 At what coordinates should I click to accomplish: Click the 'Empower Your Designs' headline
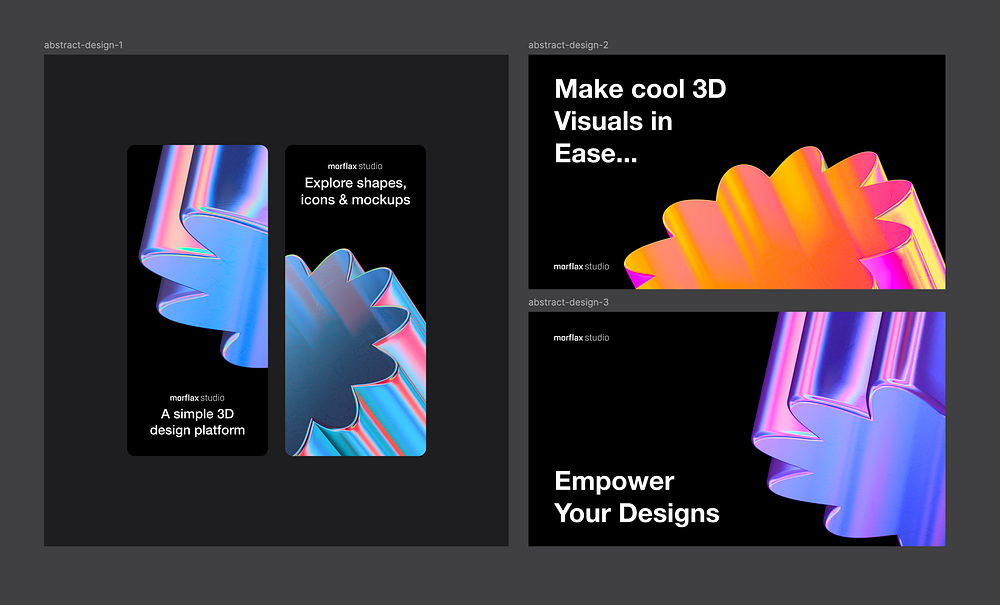636,497
